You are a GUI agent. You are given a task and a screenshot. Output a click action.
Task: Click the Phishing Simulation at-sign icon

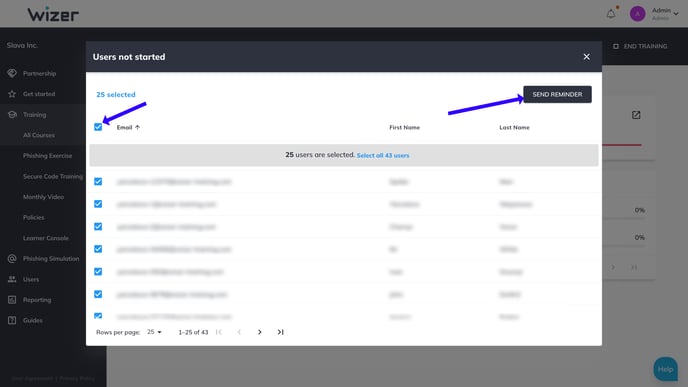pos(12,258)
